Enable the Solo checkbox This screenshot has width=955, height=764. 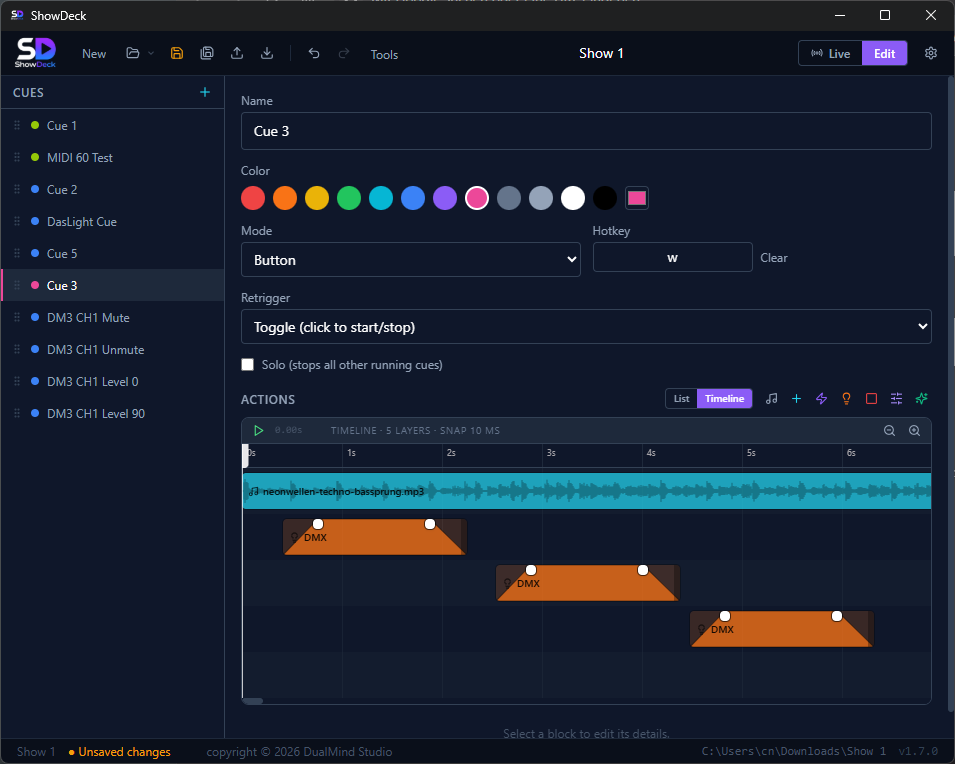coord(247,364)
